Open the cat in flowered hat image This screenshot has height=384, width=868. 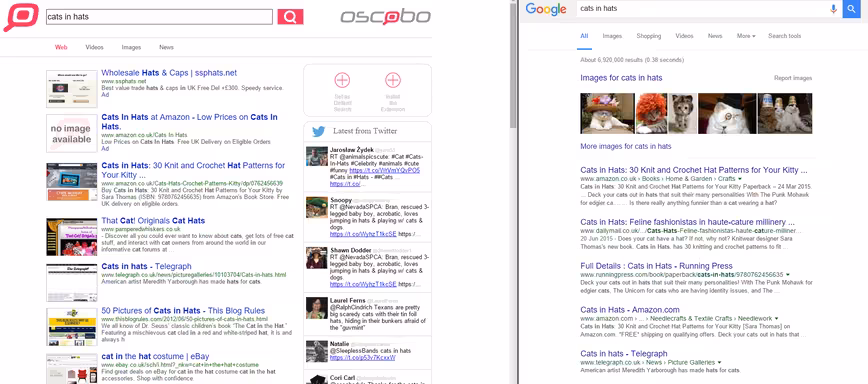click(607, 113)
